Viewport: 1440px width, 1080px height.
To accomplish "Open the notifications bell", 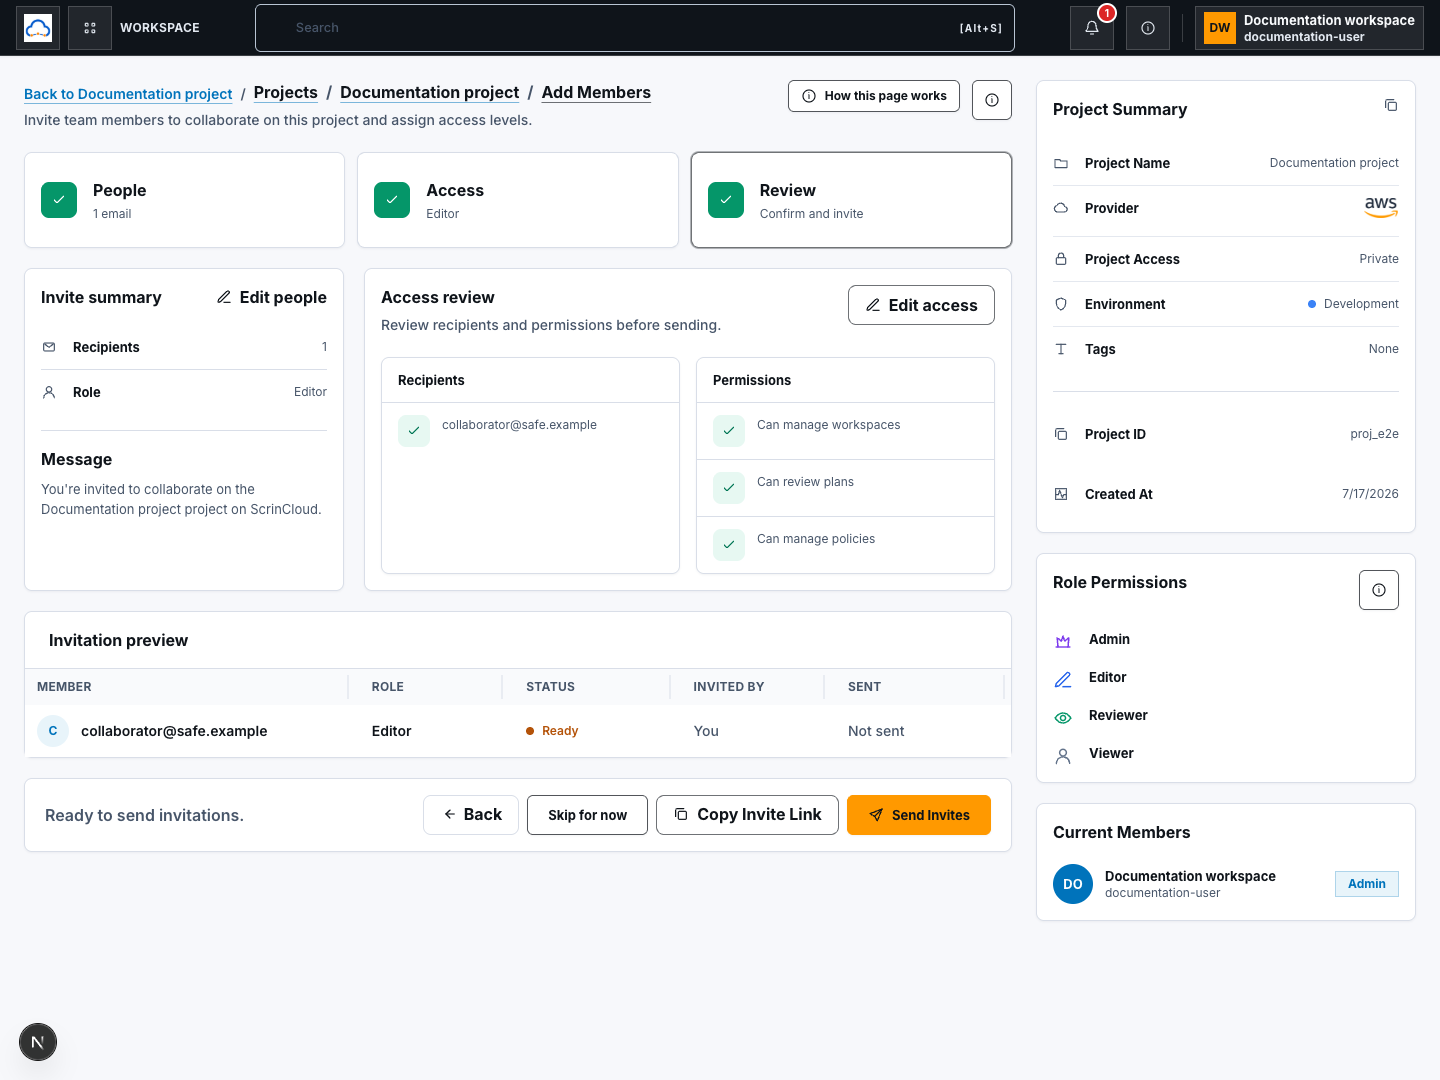I will coord(1092,28).
